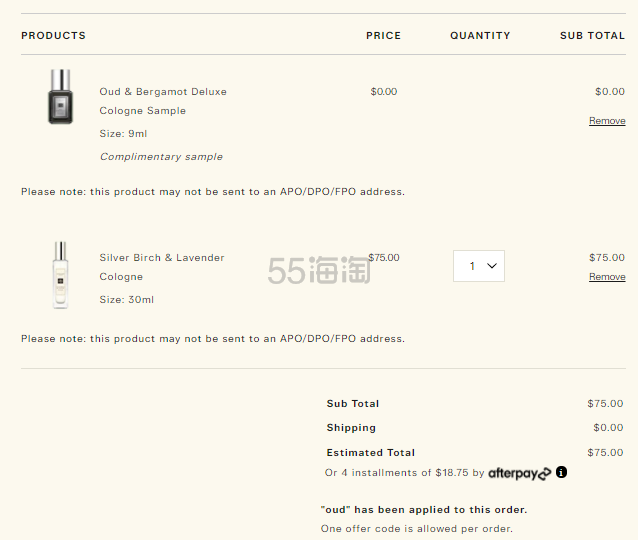This screenshot has width=638, height=540.
Task: Remove the Silver Birch & Lavender Cologne
Action: [607, 277]
